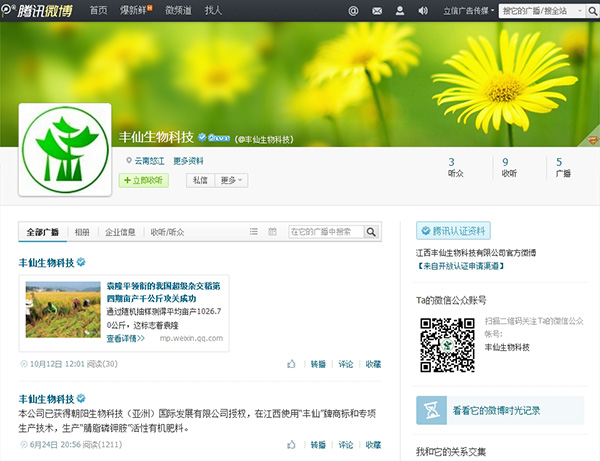Expand the 立信广告传媒 account dropdown
The image size is (600, 461).
pos(469,11)
